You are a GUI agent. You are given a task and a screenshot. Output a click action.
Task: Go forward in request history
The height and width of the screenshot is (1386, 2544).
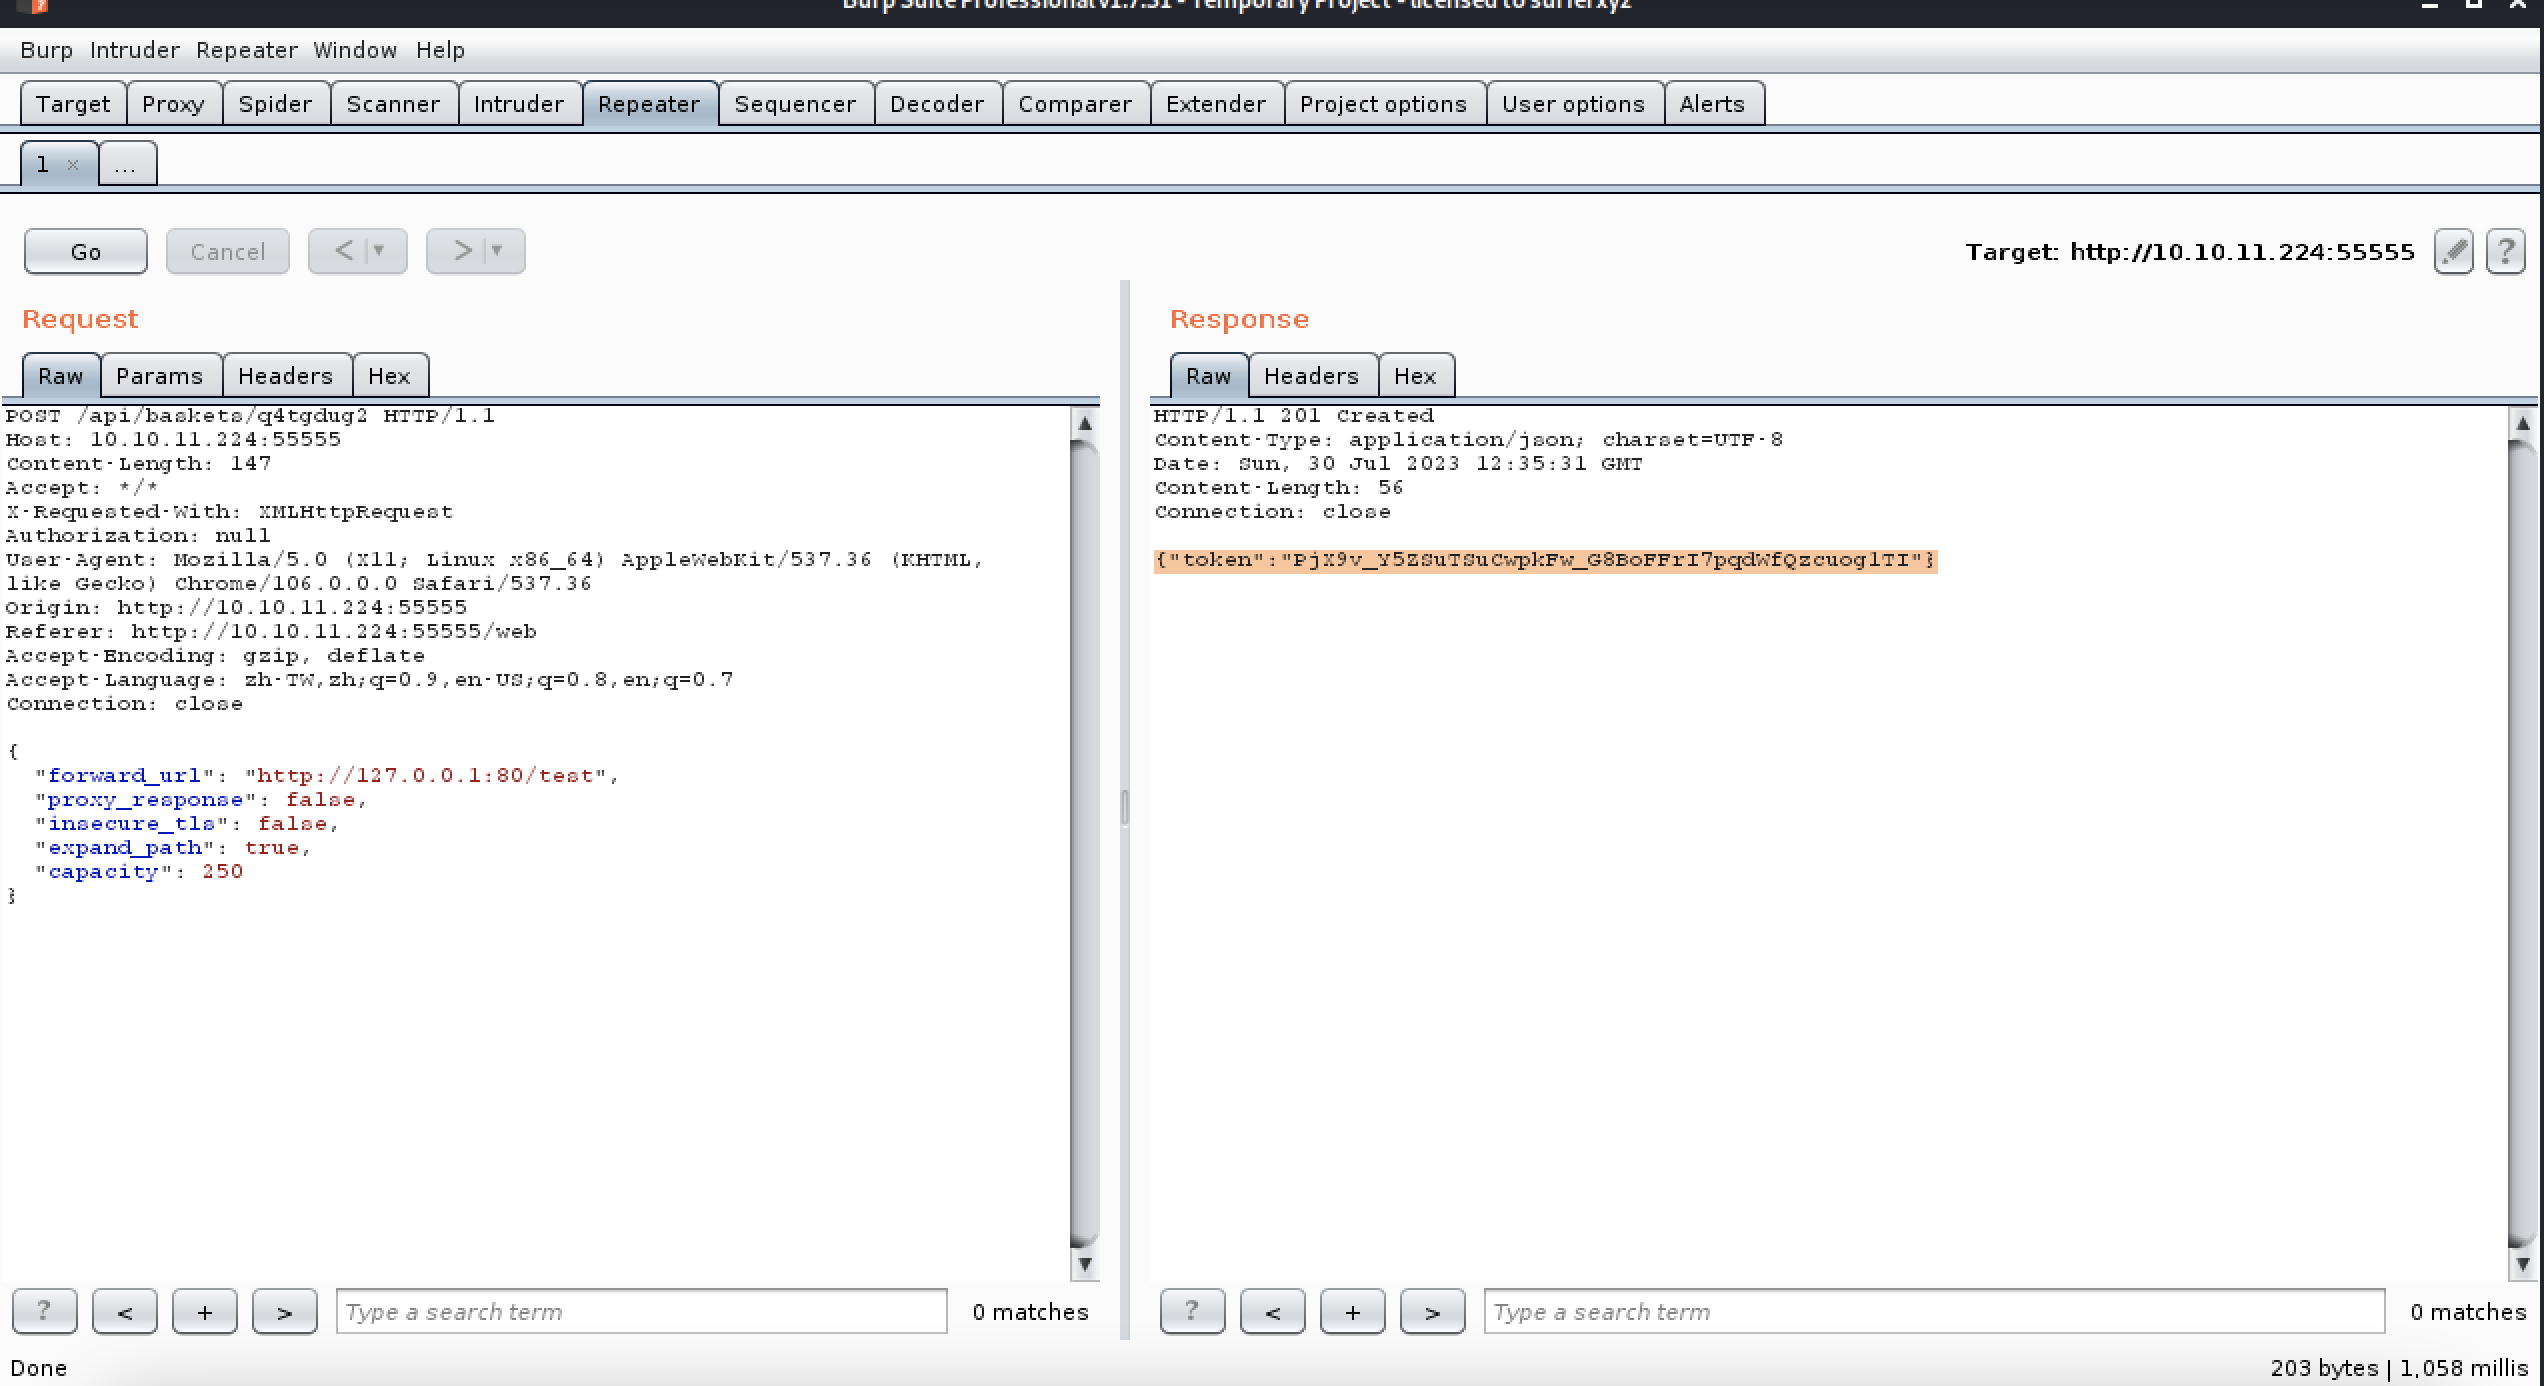(x=461, y=251)
